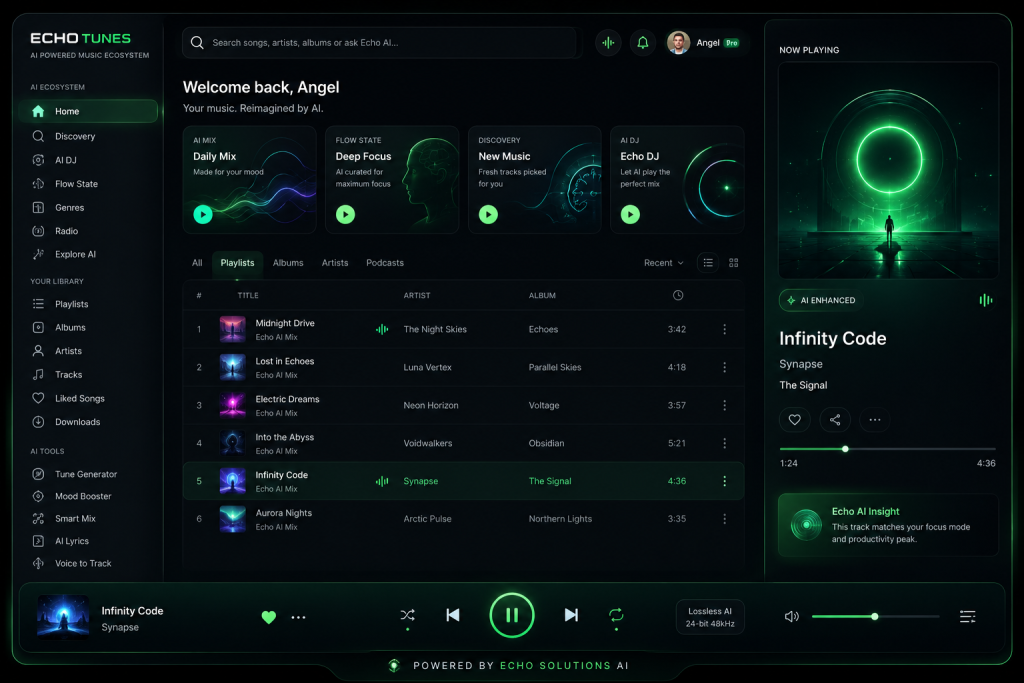This screenshot has height=683, width=1024.
Task: Open Voice to Track tool
Action: (72, 563)
